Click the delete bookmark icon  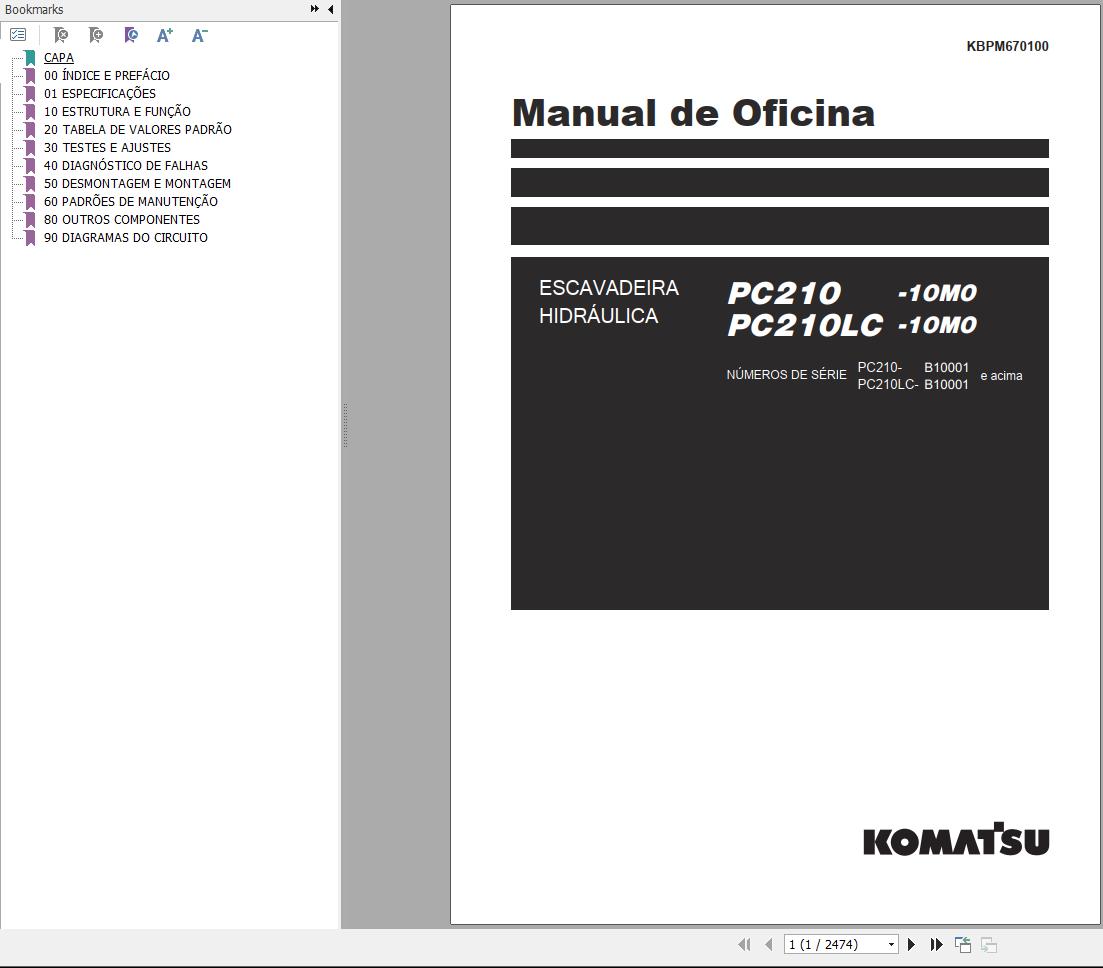click(60, 34)
